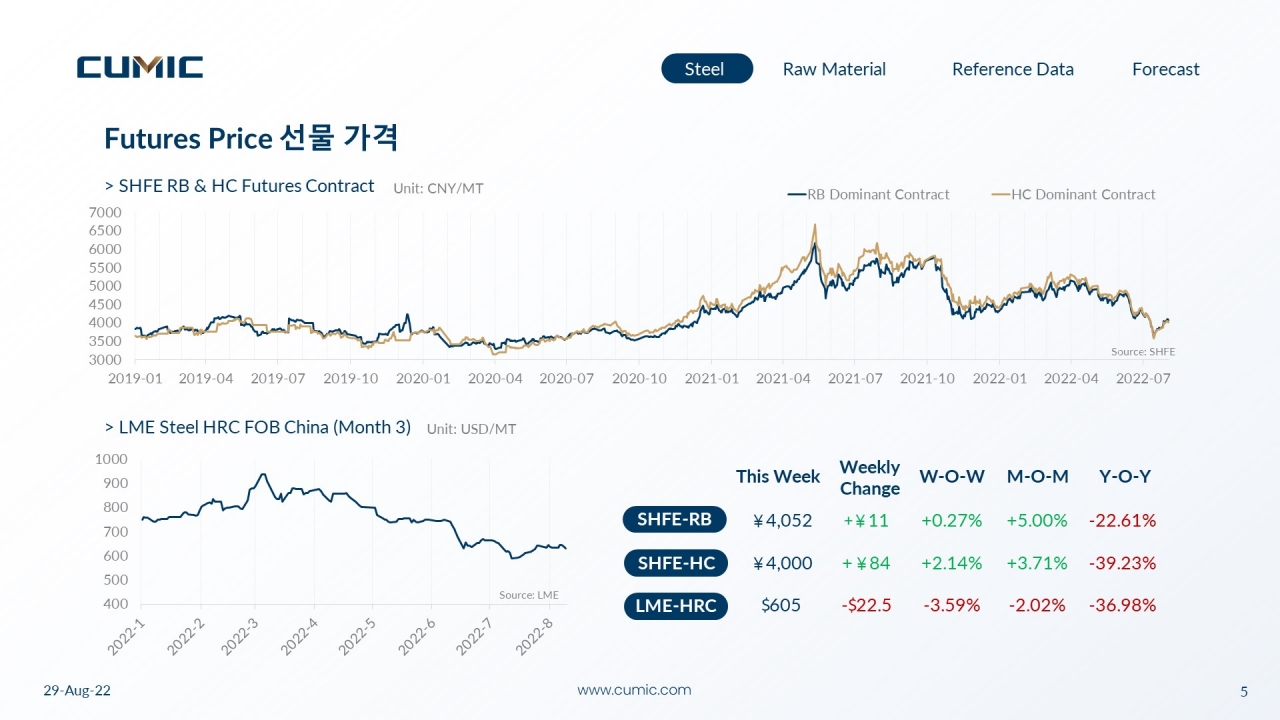Click the RB Dominant Contract legend line
The height and width of the screenshot is (720, 1280).
click(x=868, y=194)
